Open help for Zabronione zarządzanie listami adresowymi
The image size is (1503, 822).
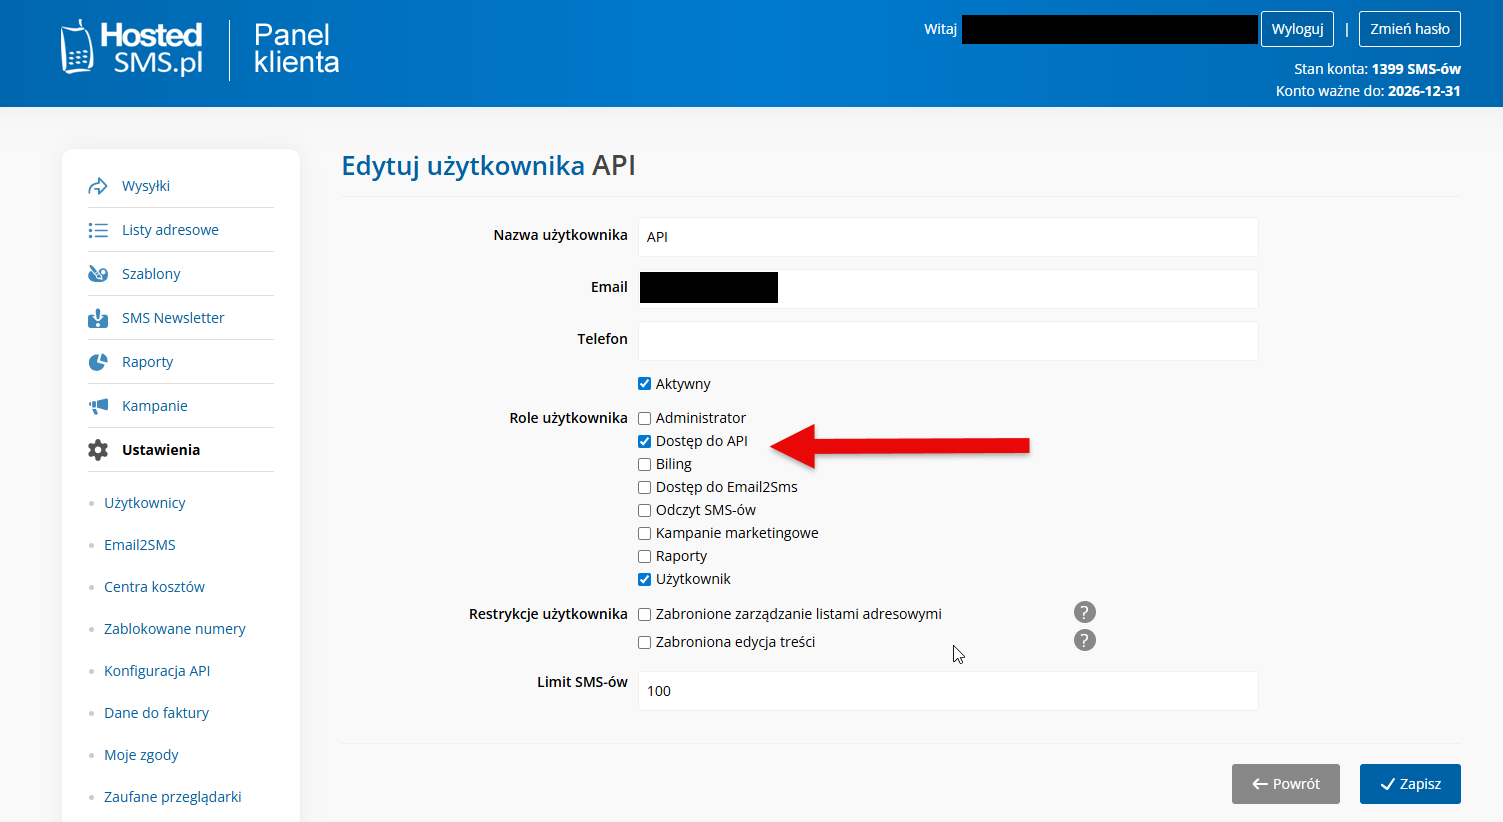1085,612
